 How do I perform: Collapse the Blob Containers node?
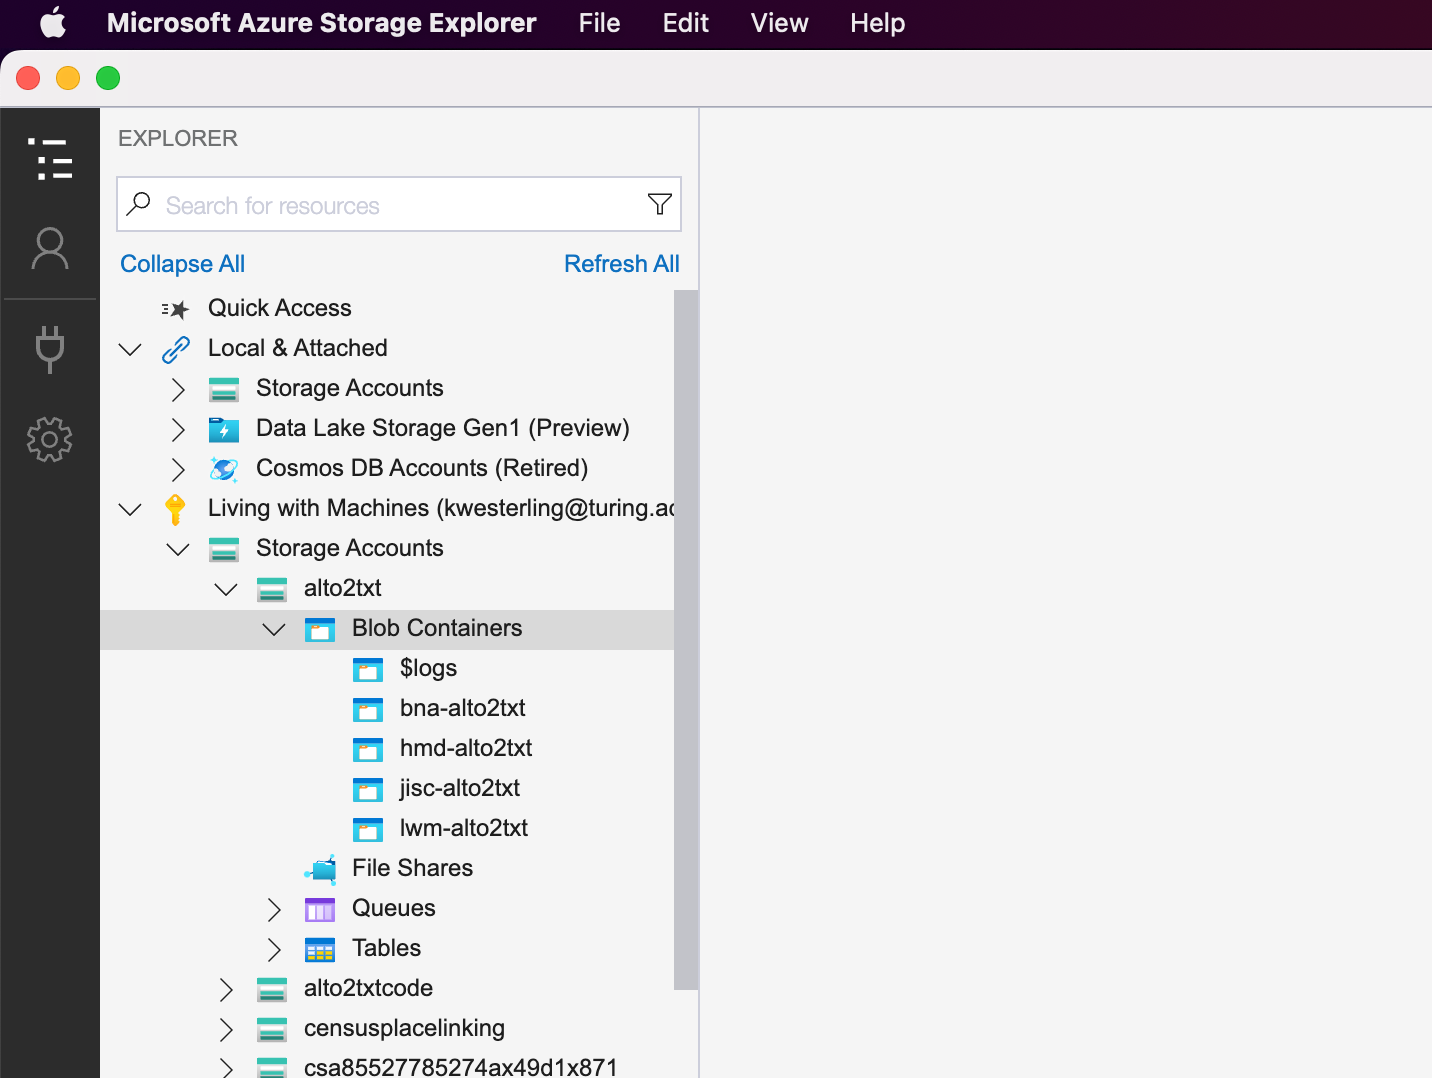[x=274, y=629]
